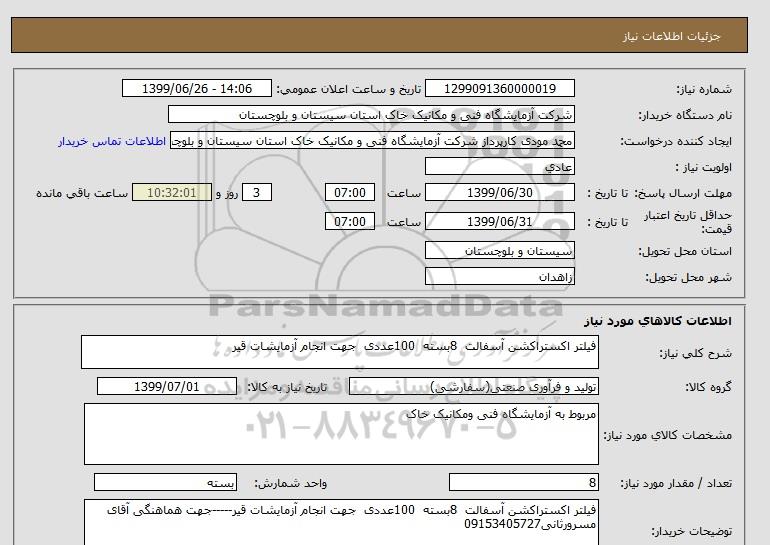Screen dimensions: 770x545
Task: Click the 07:00 time field beside 1399/06/30
Action: point(350,192)
